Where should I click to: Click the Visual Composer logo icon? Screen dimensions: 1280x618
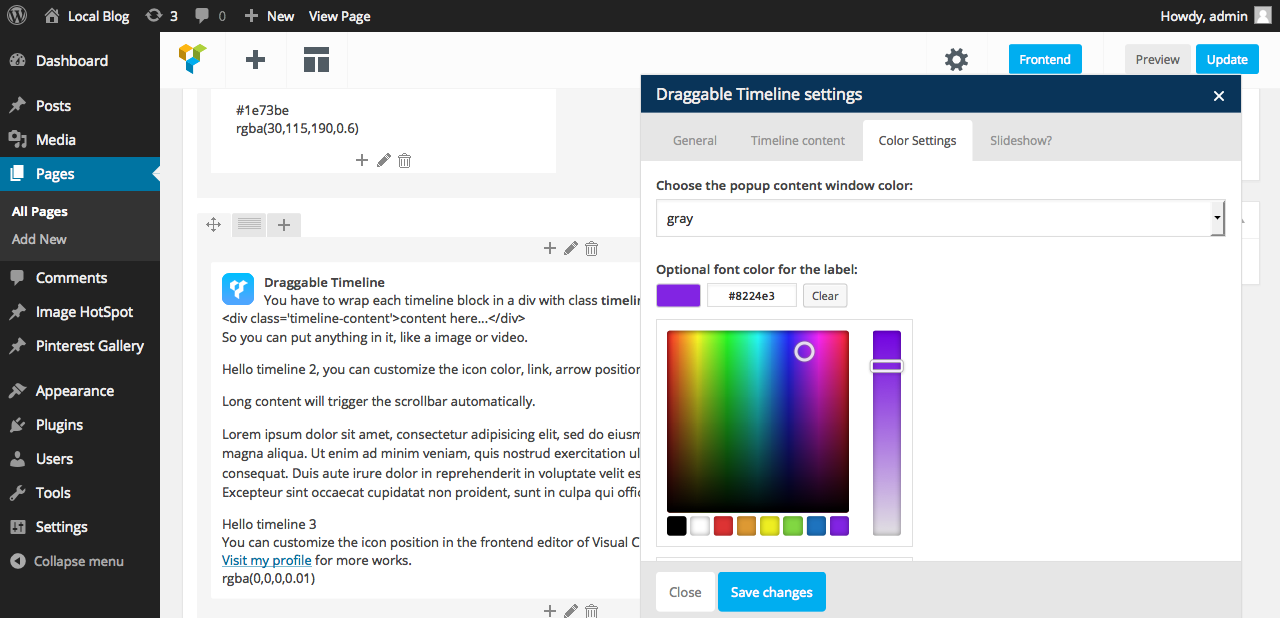[193, 59]
